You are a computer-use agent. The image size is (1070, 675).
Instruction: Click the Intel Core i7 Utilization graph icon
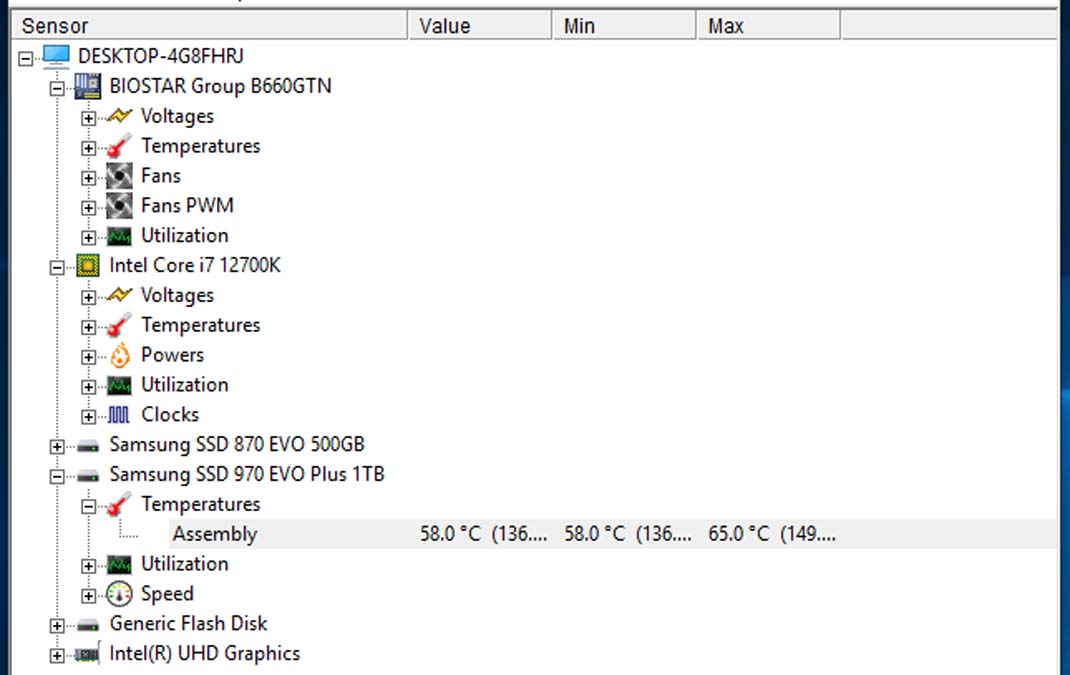coord(119,386)
